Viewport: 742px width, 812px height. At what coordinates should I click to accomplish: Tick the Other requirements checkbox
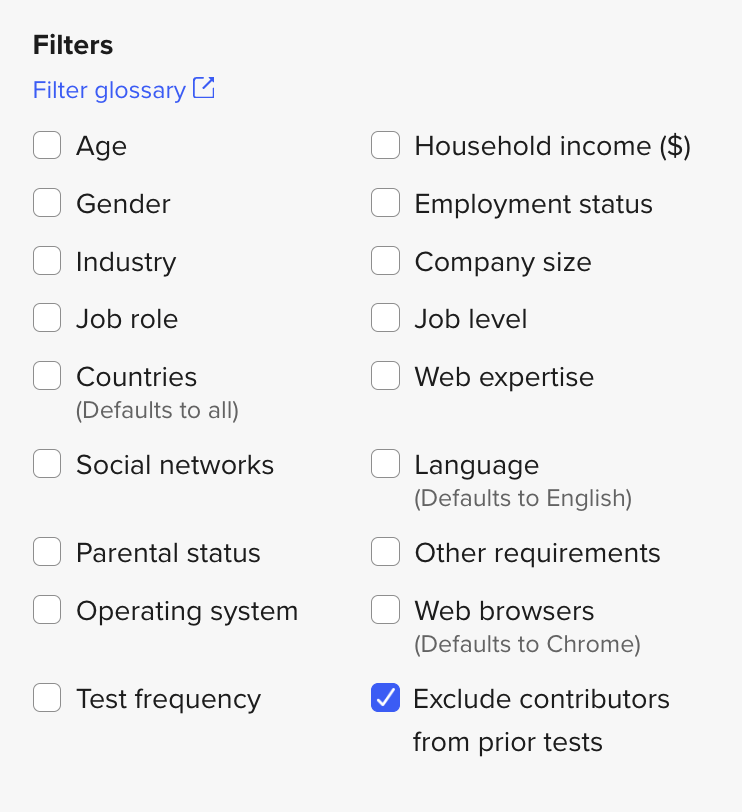pos(385,553)
